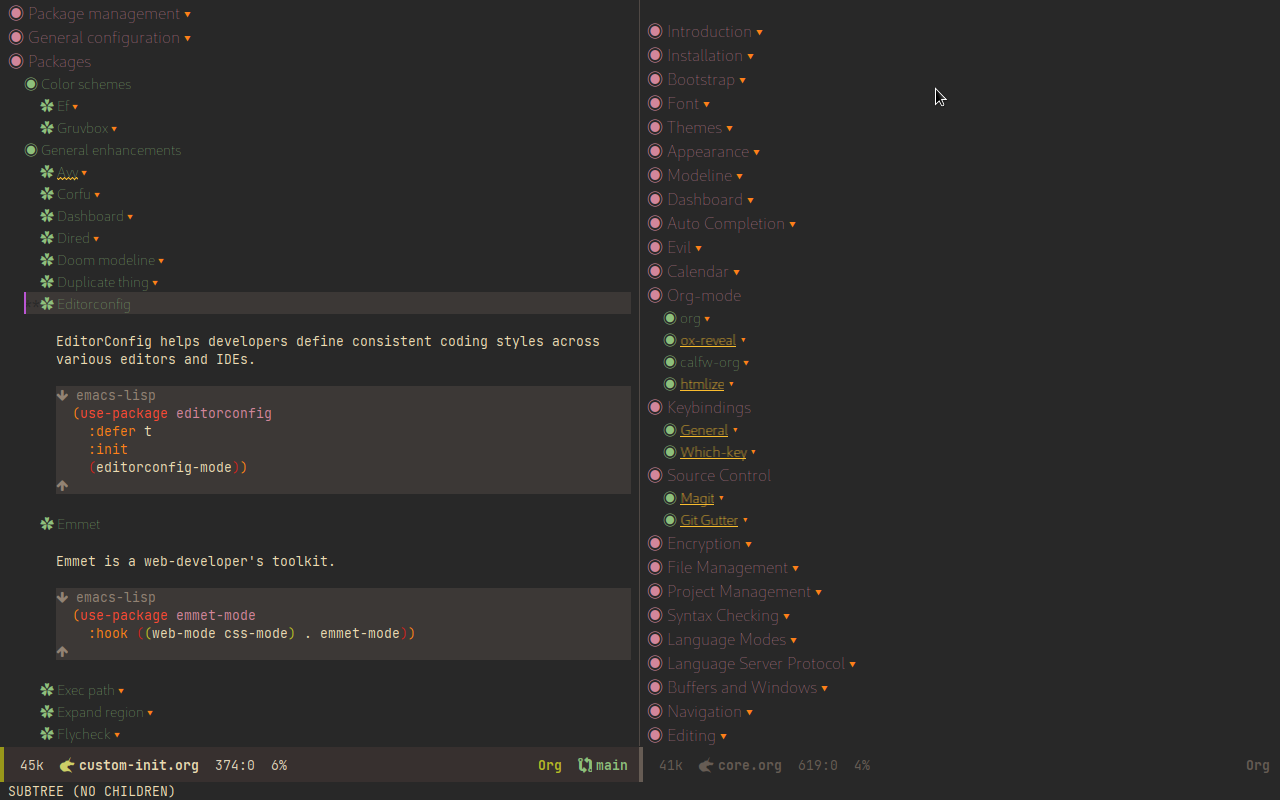Expand the Doom modeline fold arrow
Screen dimensions: 1280x800
(x=161, y=261)
